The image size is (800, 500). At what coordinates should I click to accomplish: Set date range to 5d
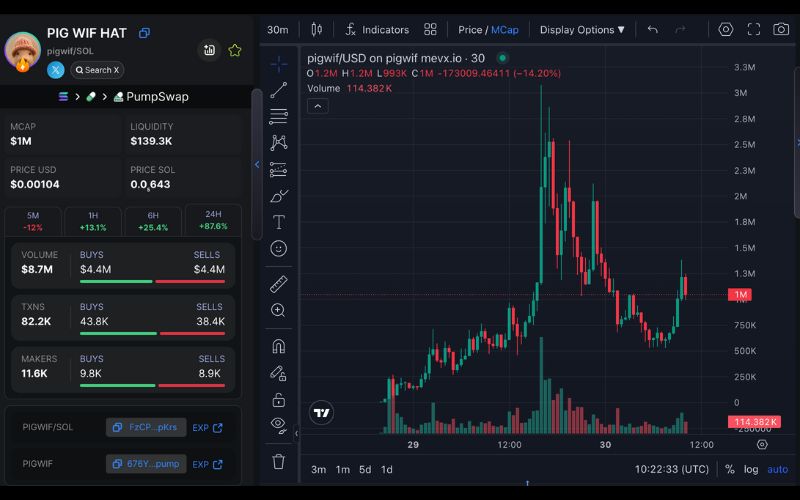point(365,469)
